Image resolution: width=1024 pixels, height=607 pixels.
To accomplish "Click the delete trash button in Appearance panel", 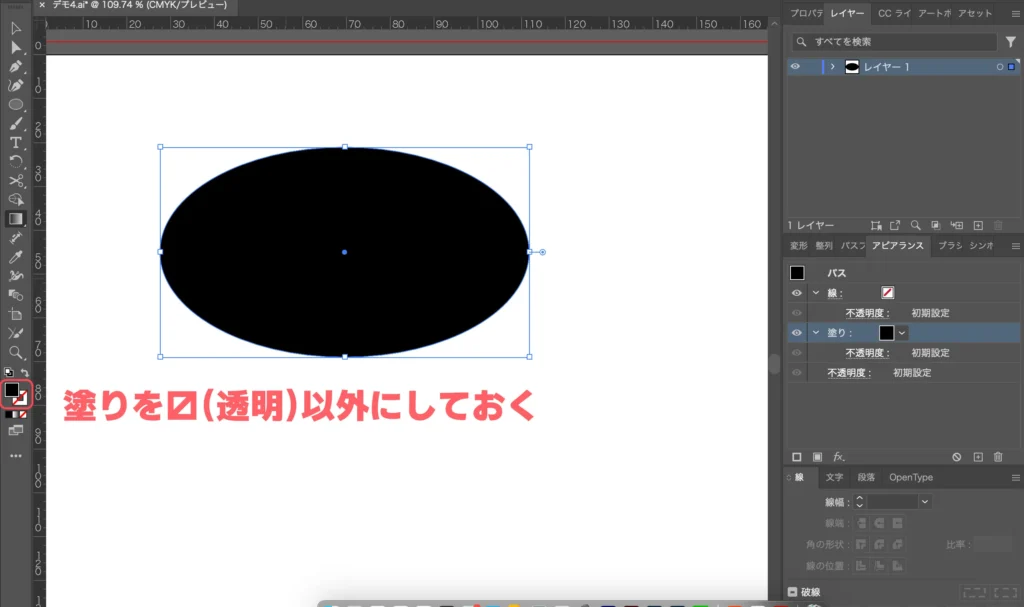I will click(998, 457).
